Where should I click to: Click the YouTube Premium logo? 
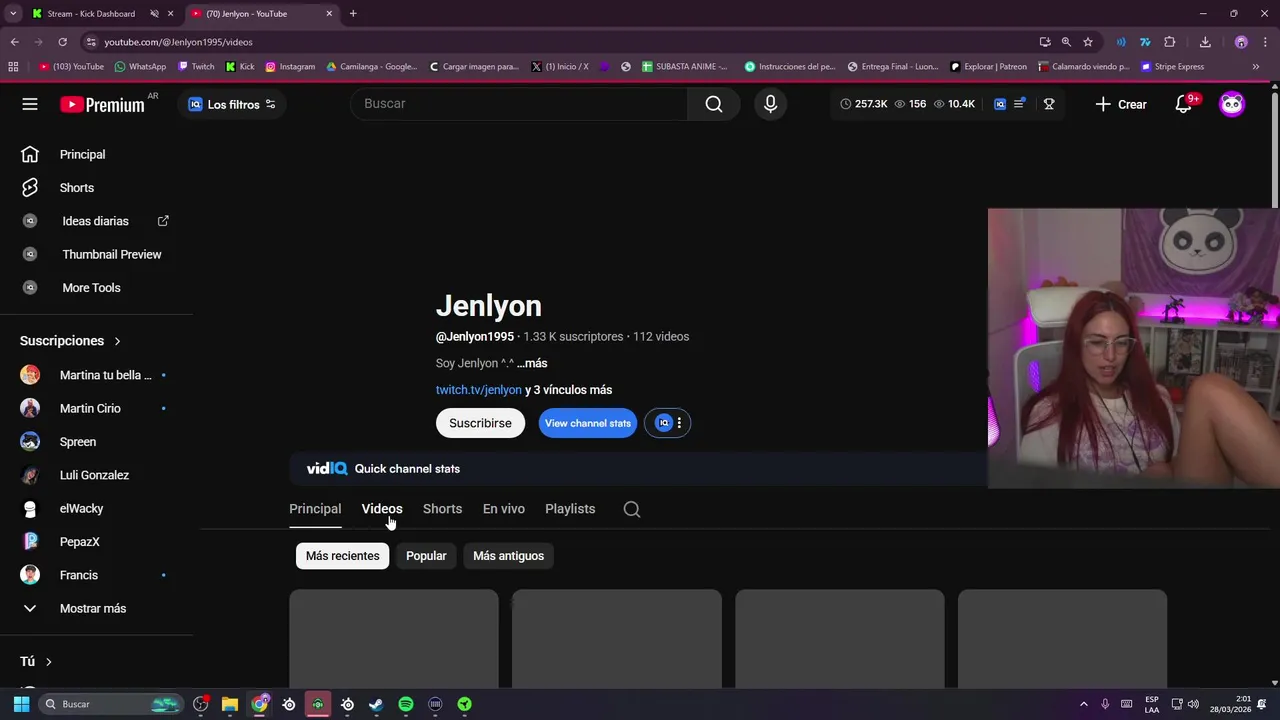[102, 104]
